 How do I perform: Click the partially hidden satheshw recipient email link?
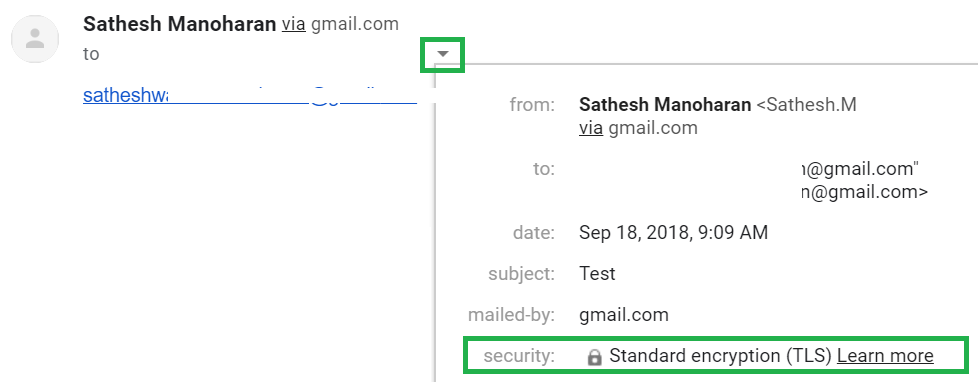coord(249,95)
